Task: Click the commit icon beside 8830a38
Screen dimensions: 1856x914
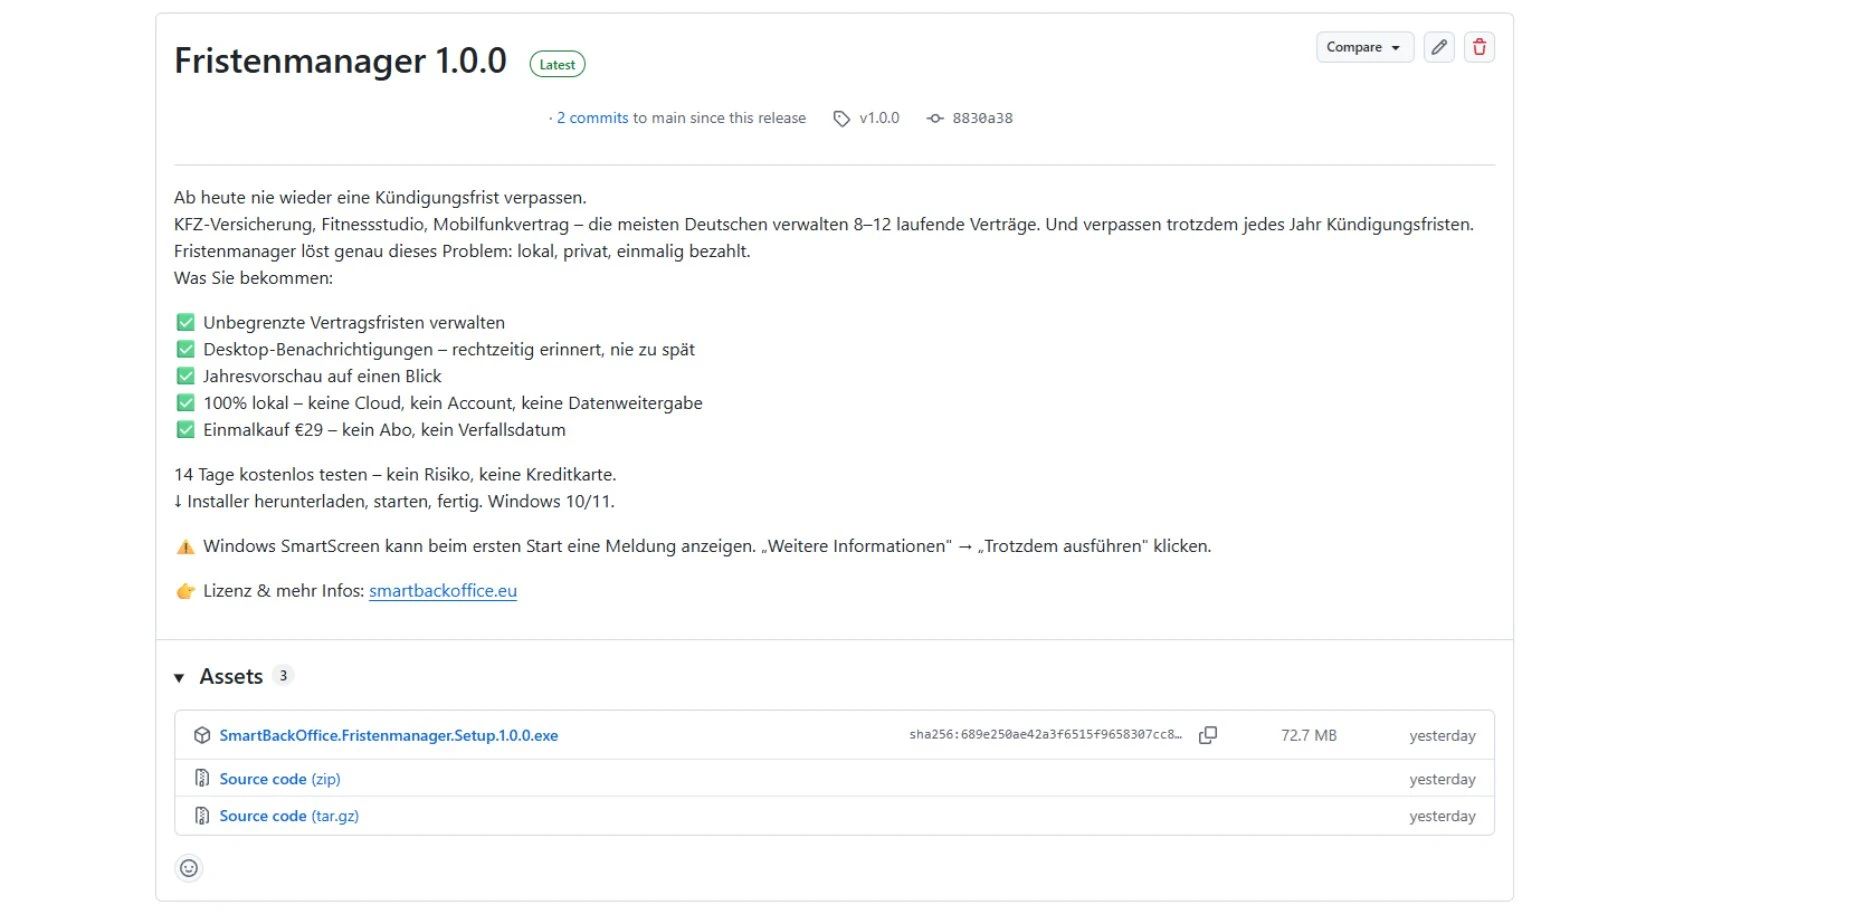Action: coord(935,118)
